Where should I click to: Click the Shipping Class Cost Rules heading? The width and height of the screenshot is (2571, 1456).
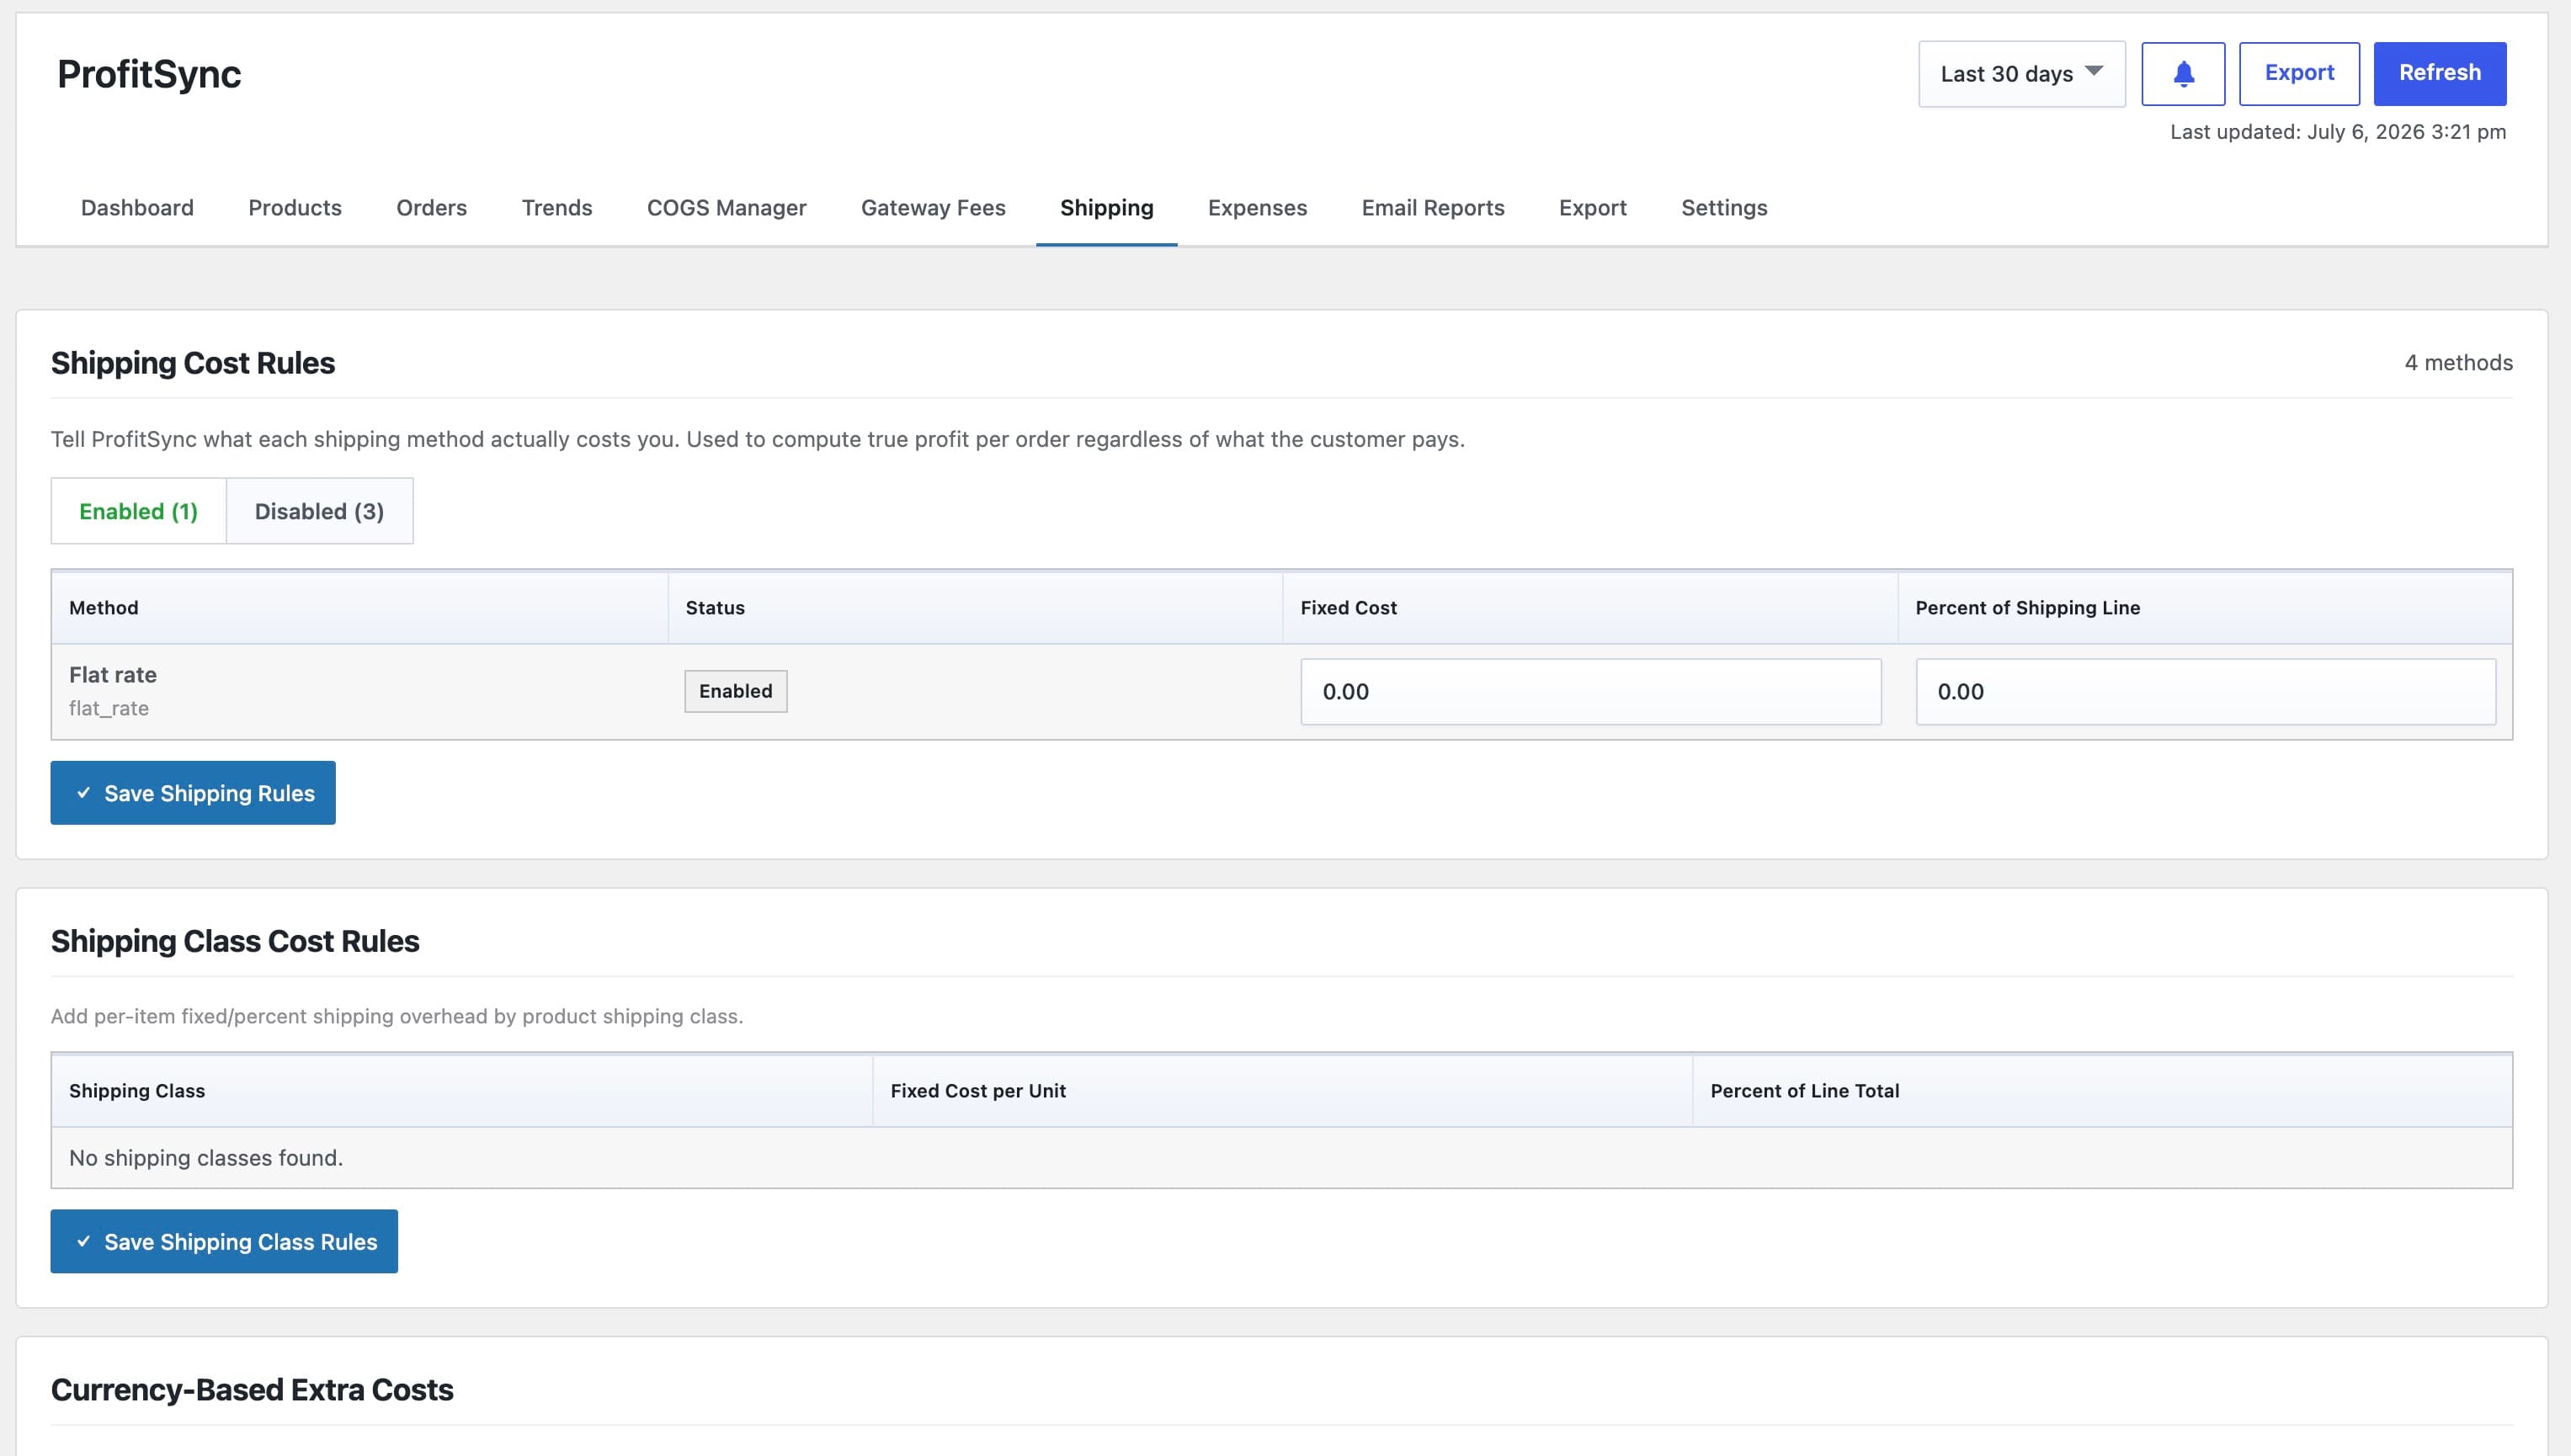235,941
